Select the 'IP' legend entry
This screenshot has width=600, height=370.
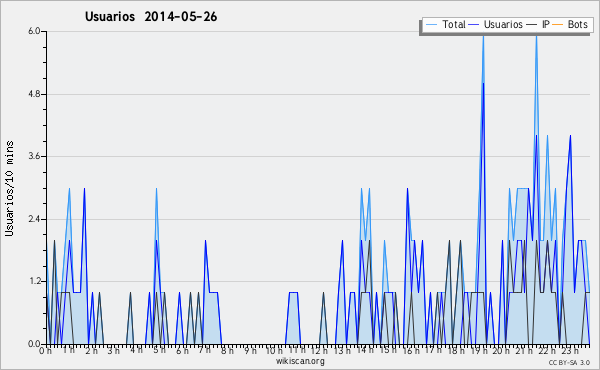(546, 24)
